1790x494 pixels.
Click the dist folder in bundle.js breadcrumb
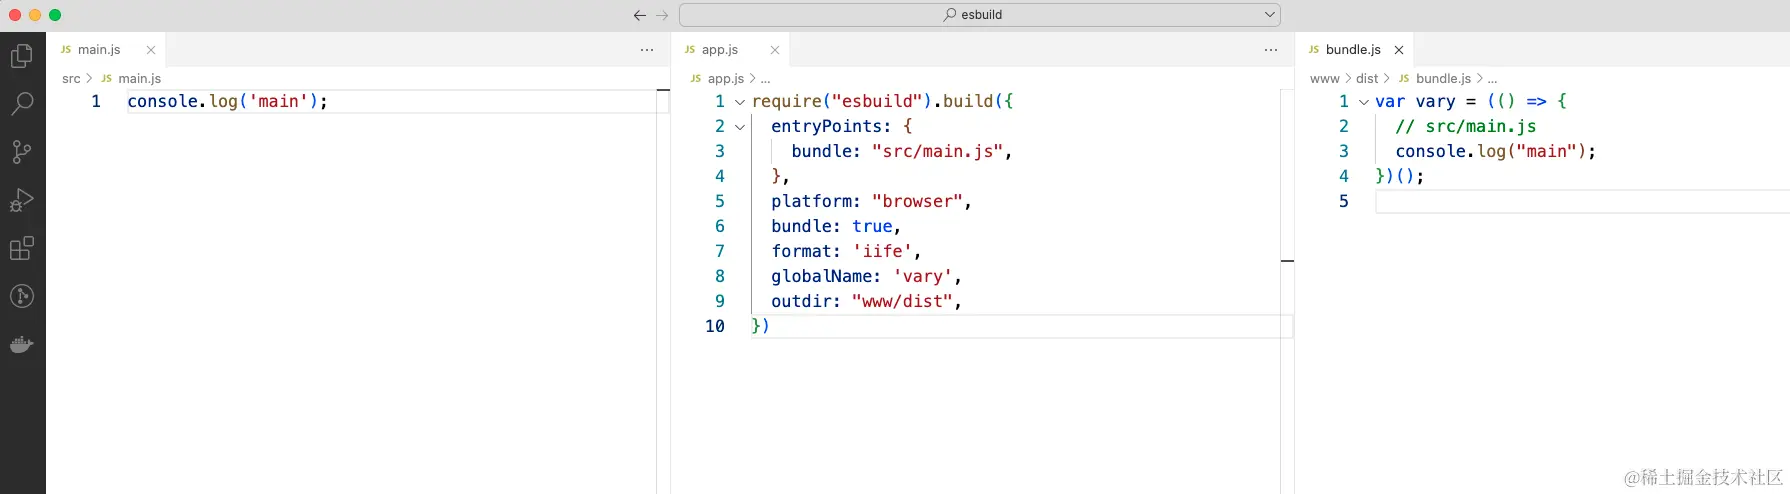[x=1367, y=79]
